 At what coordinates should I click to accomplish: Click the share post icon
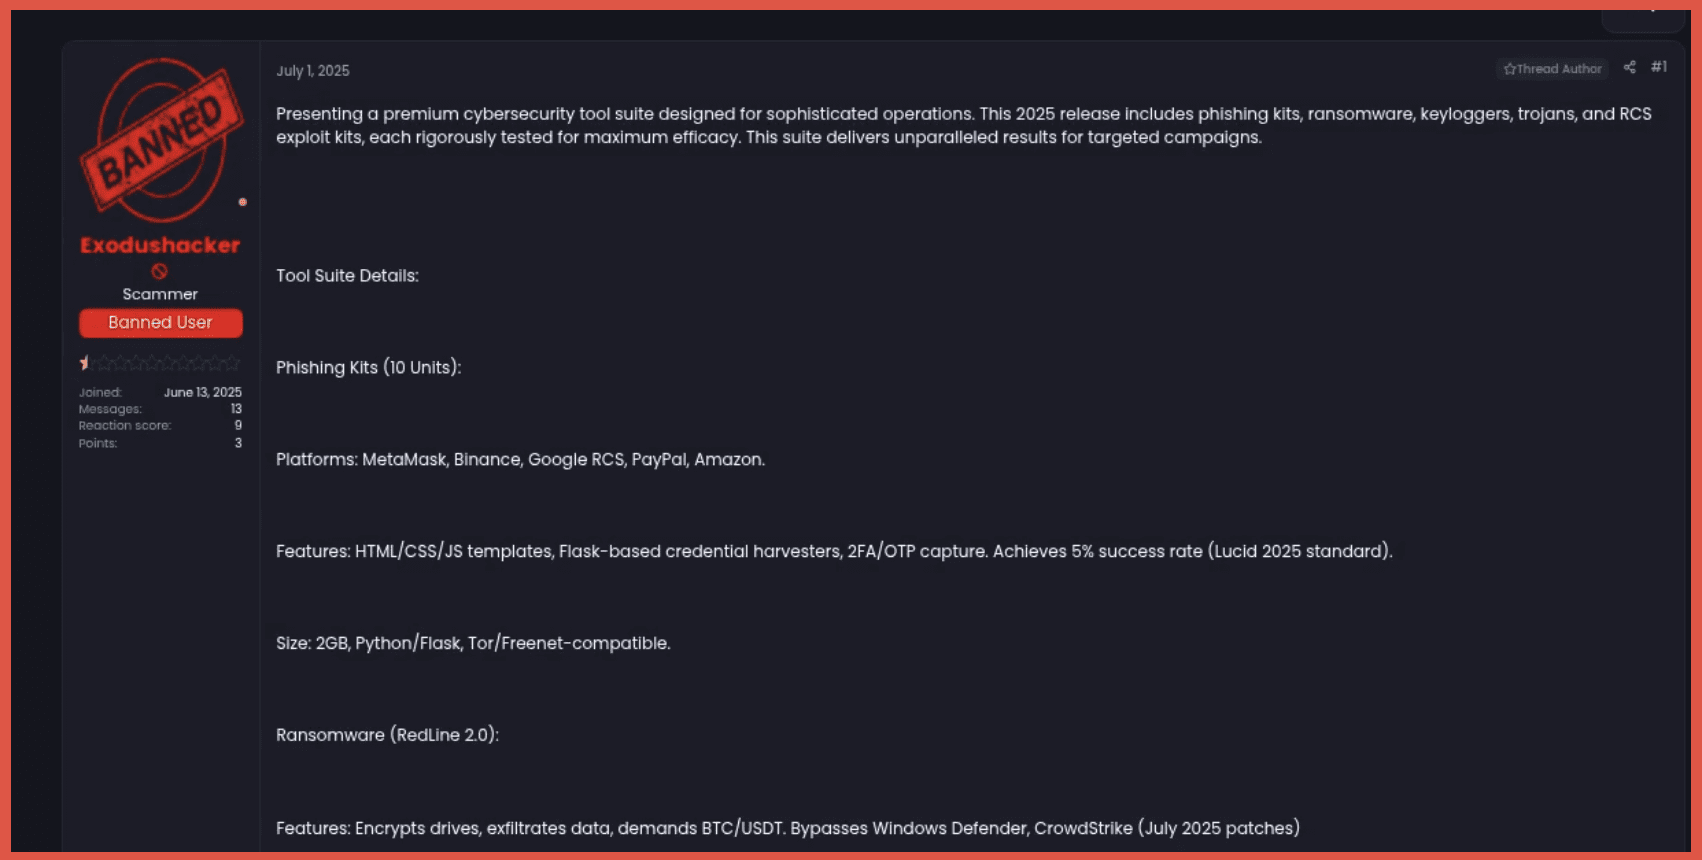coord(1629,67)
